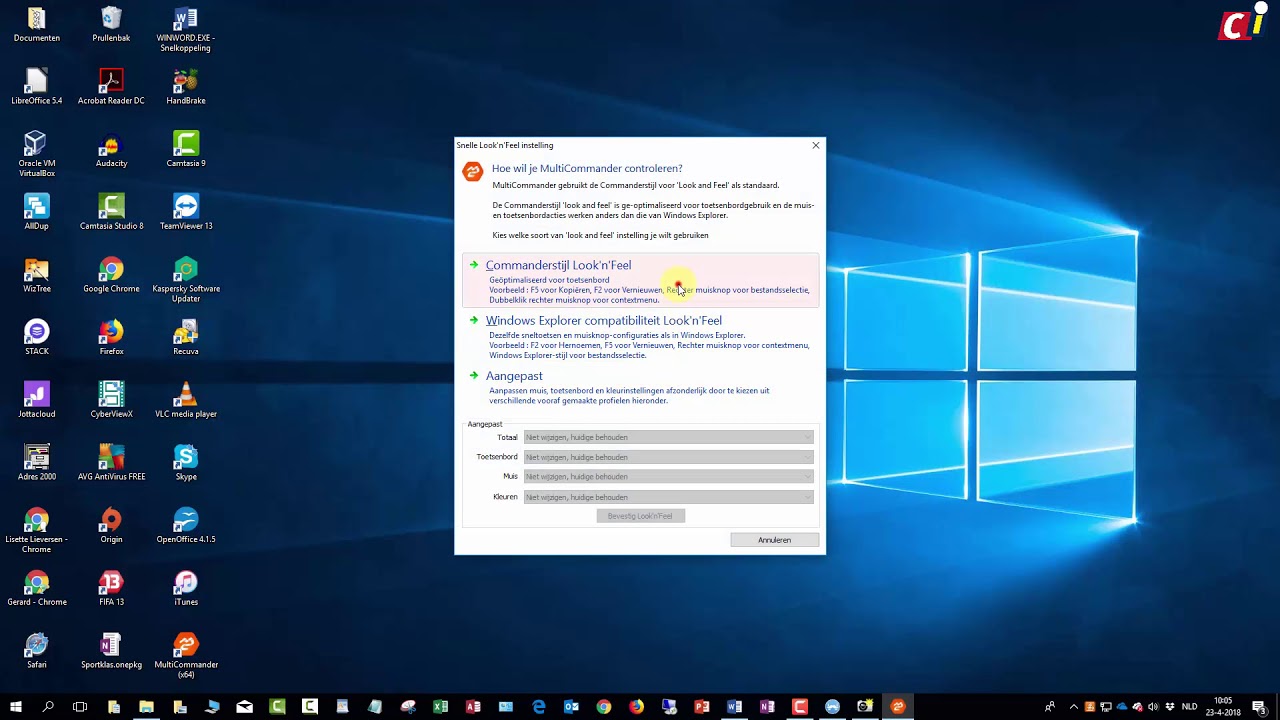Click the Bevestig Look'n'Feel button
The image size is (1280, 720).
(x=640, y=516)
